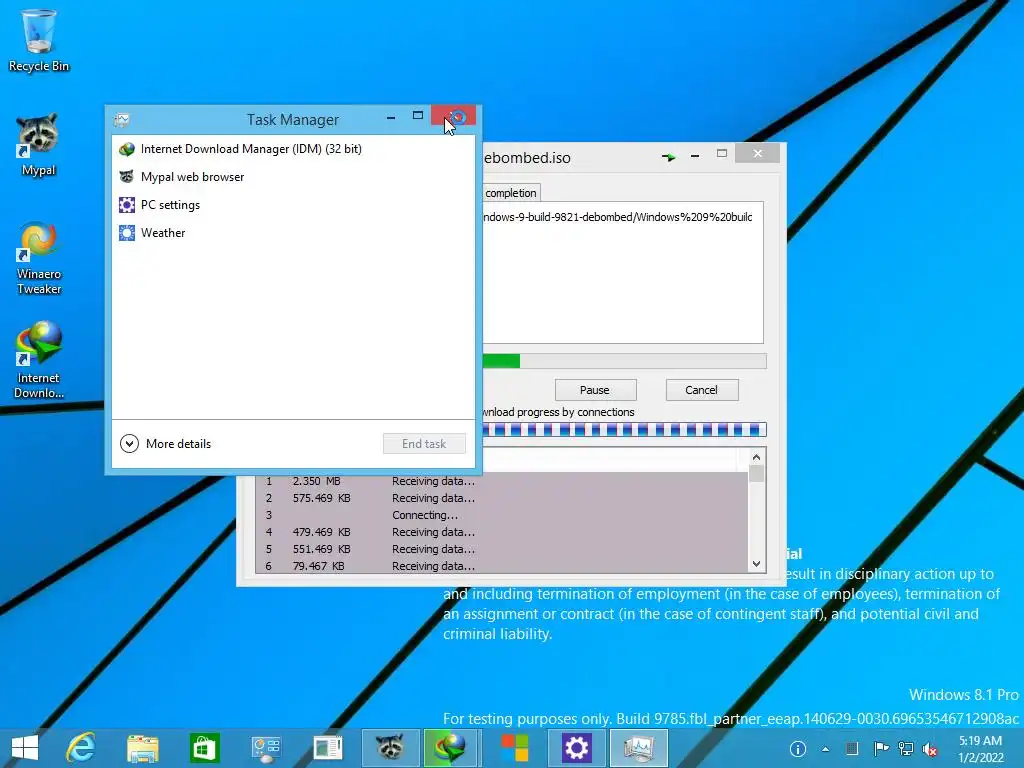Select connection row 4 with 479.469 KB
Screen dimensions: 1024x768
[x=502, y=532]
